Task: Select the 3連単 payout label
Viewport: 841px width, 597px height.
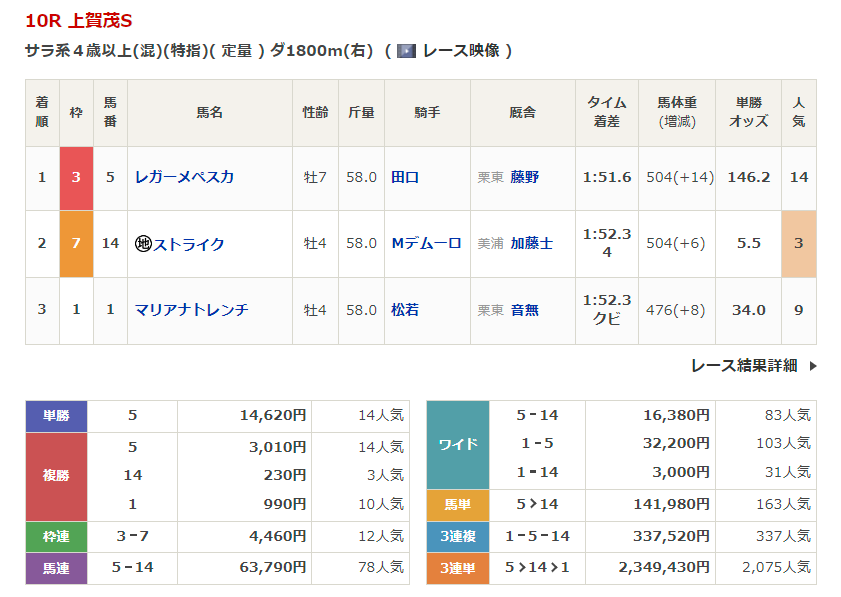Action: (458, 568)
